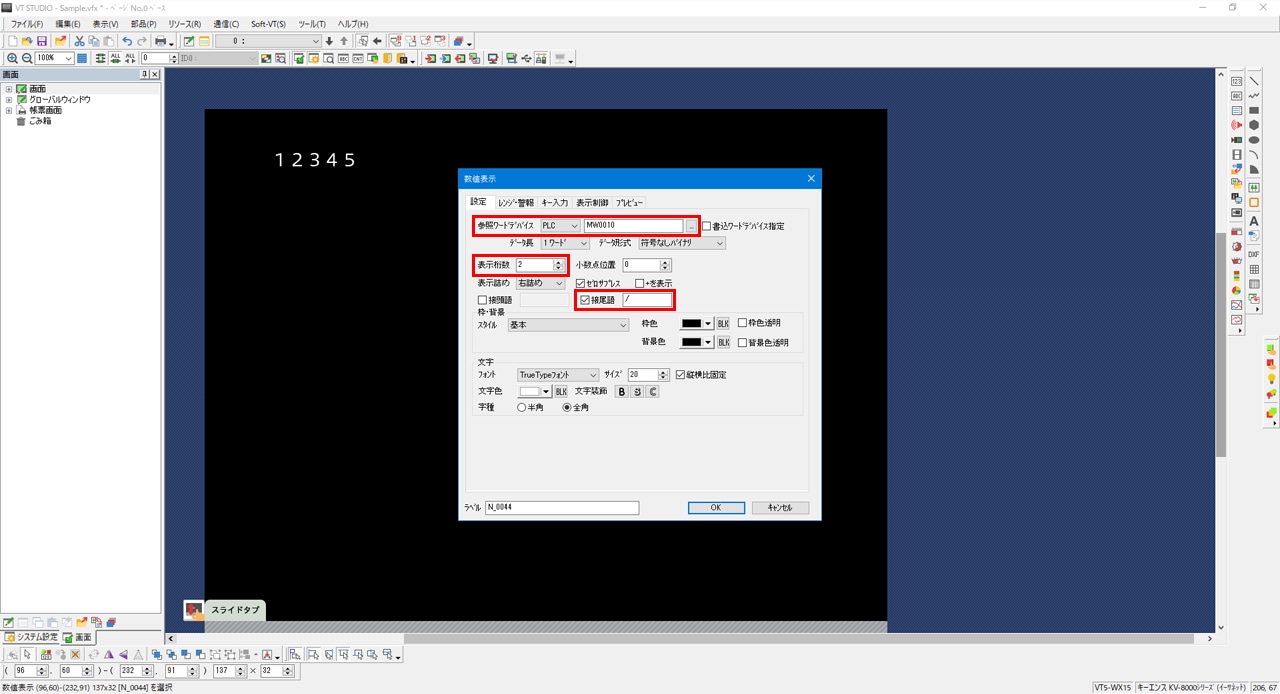
Task: Click the Save icon in the toolbar
Action: click(x=42, y=41)
